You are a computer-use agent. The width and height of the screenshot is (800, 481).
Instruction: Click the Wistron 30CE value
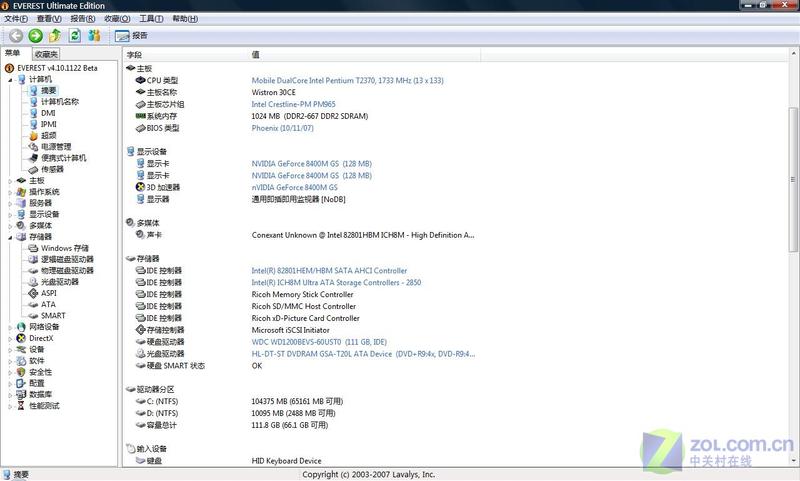[273, 92]
